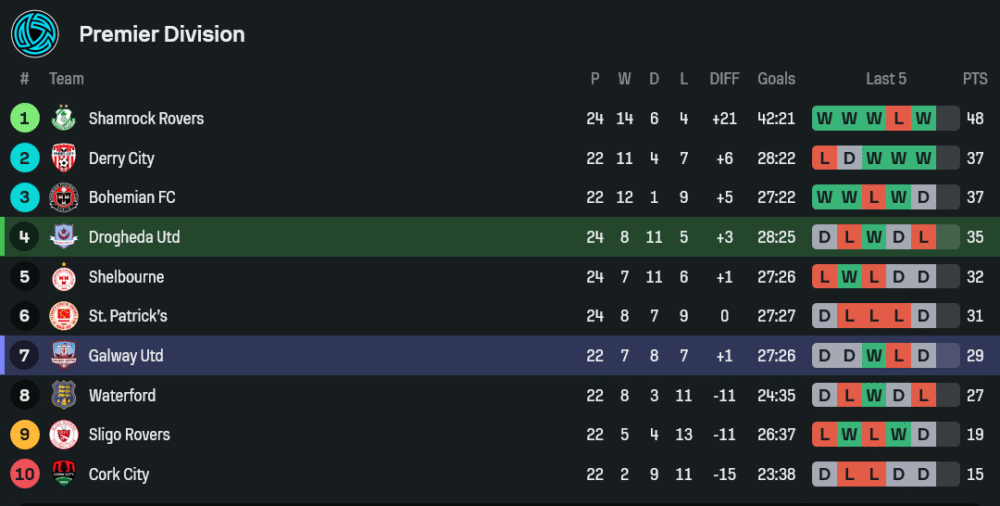The height and width of the screenshot is (506, 1000).
Task: Open the Shamrock Rovers team name
Action: pyautogui.click(x=146, y=118)
